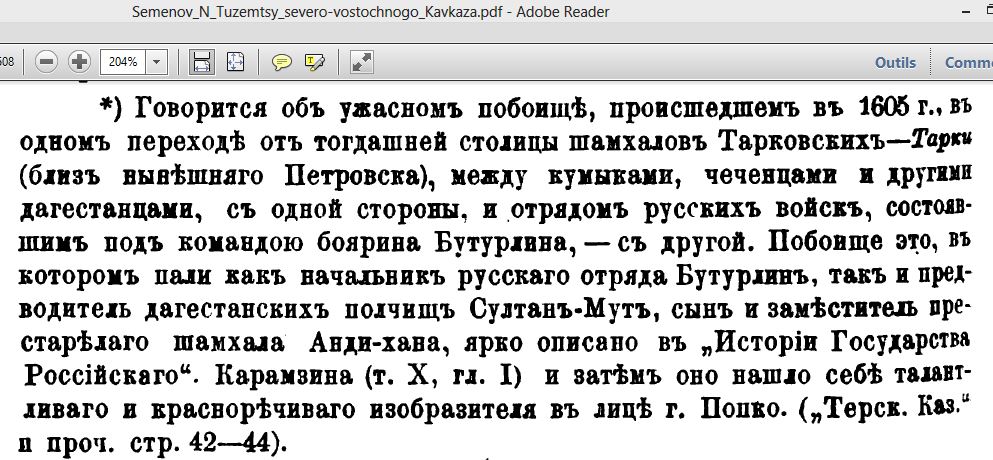Open the Outils panel

click(895, 62)
